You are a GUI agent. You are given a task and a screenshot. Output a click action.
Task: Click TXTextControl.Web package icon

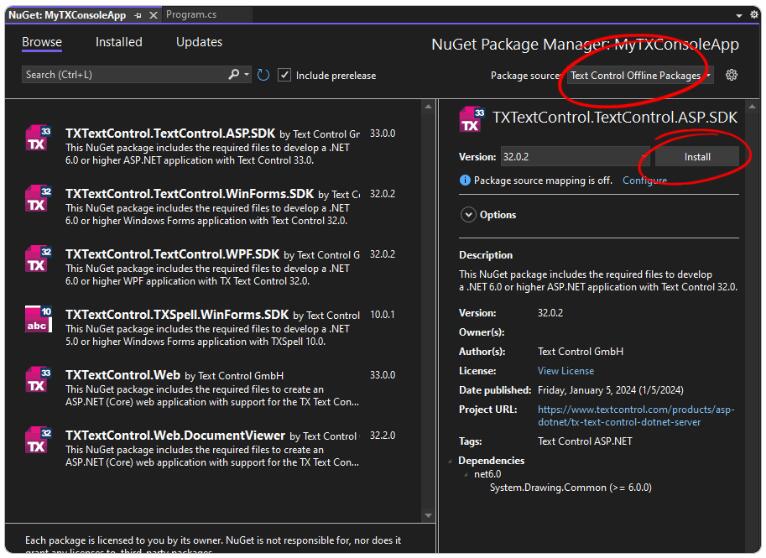coord(38,381)
